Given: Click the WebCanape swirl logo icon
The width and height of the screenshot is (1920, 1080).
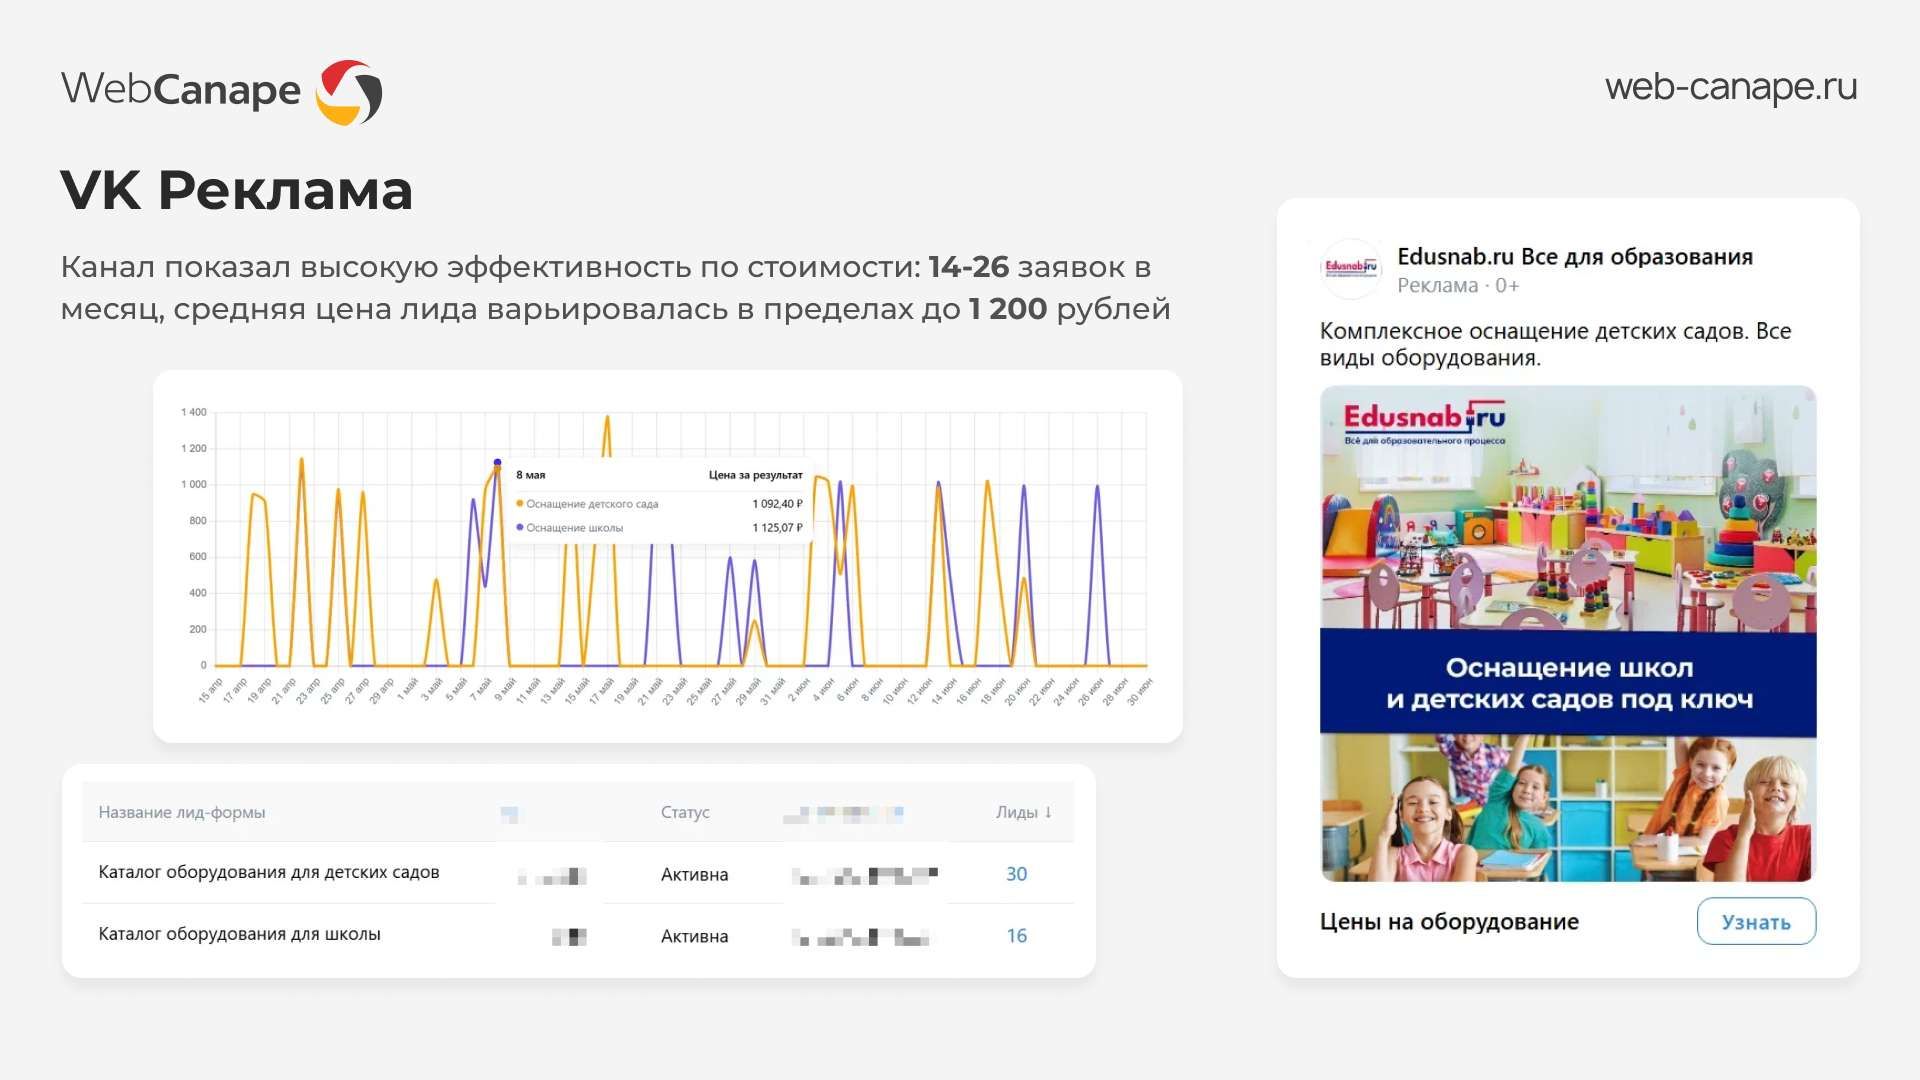Looking at the screenshot, I should pos(349,92).
